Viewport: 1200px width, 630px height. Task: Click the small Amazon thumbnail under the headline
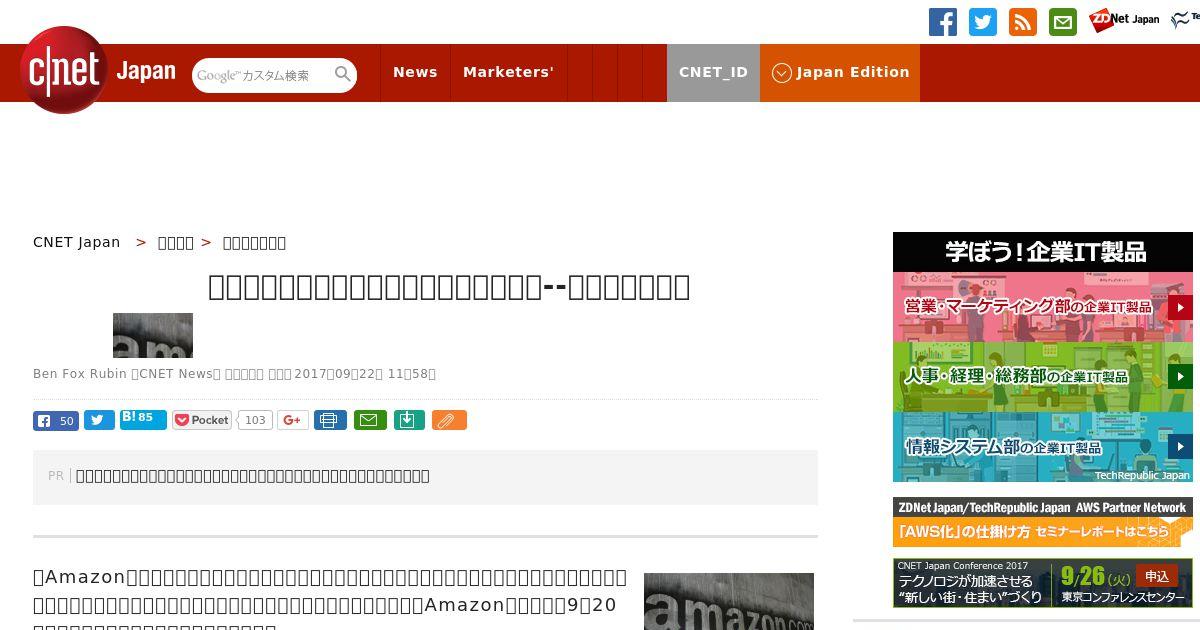click(x=153, y=335)
